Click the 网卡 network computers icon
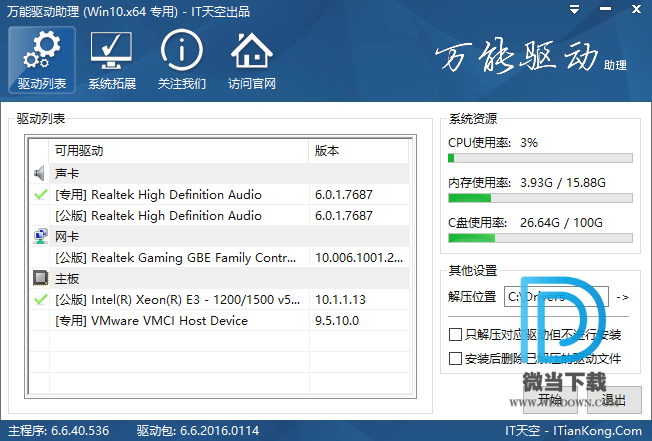Image resolution: width=652 pixels, height=441 pixels. pyautogui.click(x=40, y=237)
